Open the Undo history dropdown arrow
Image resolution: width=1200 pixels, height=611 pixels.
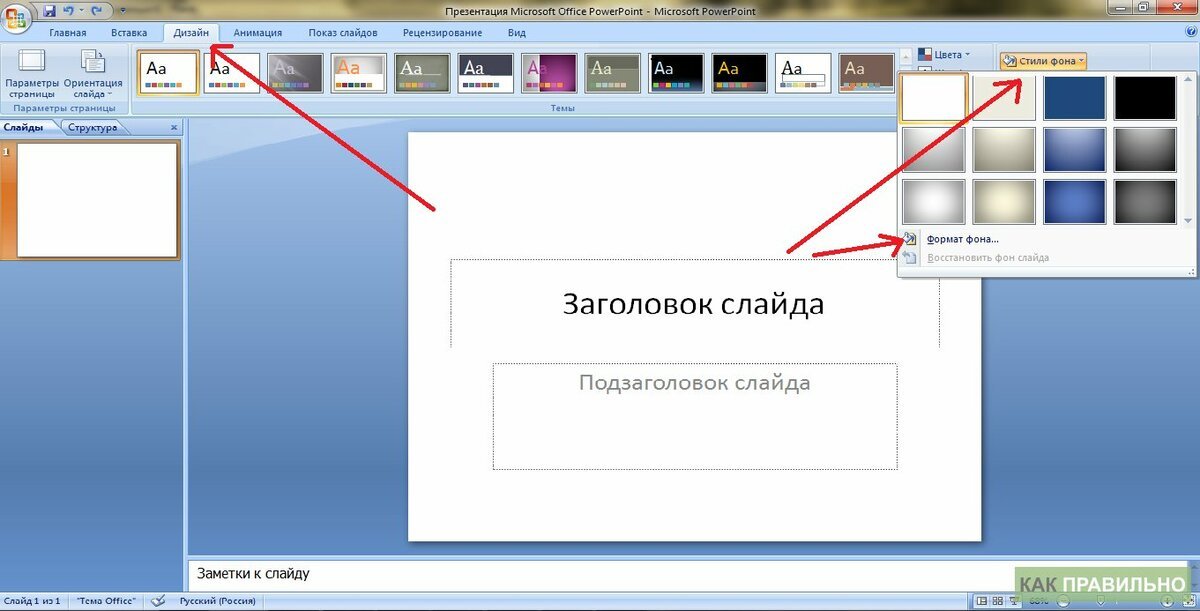[81, 9]
